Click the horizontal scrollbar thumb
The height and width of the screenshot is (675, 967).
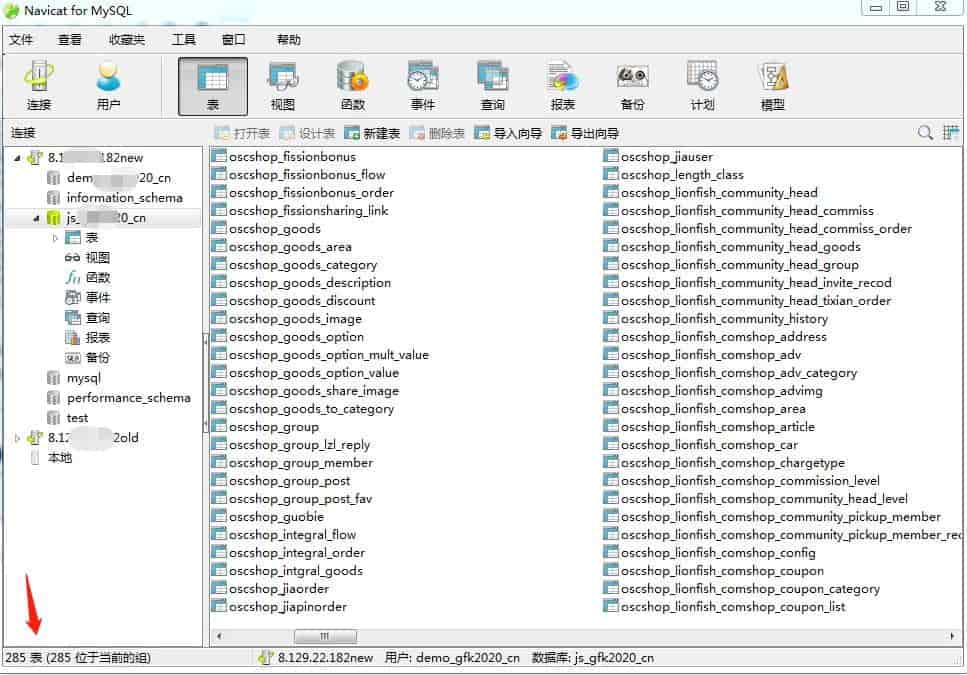coord(325,636)
